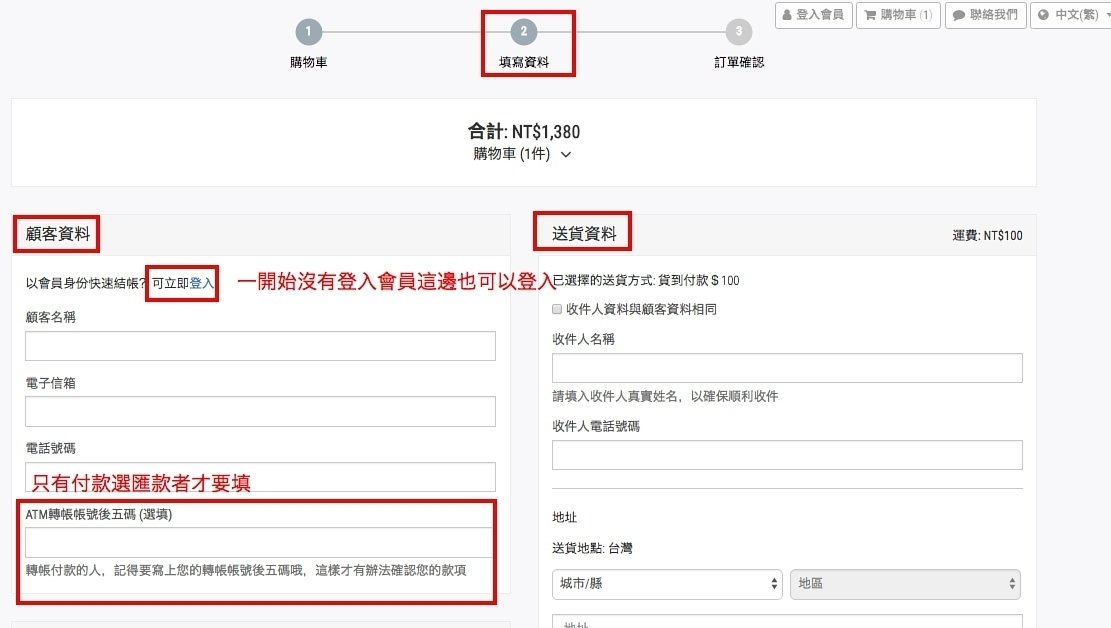
Task: Click the 收件人名稱 input field
Action: (x=786, y=368)
